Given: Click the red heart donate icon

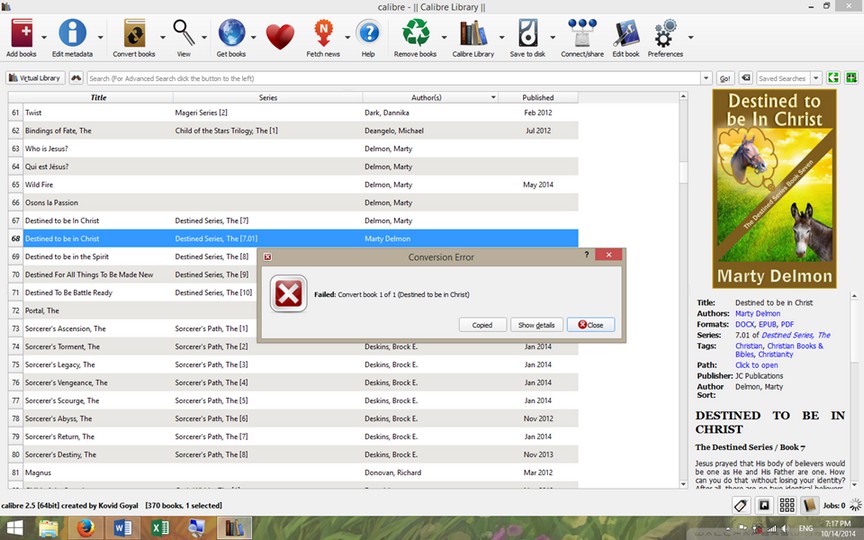Looking at the screenshot, I should (x=280, y=37).
